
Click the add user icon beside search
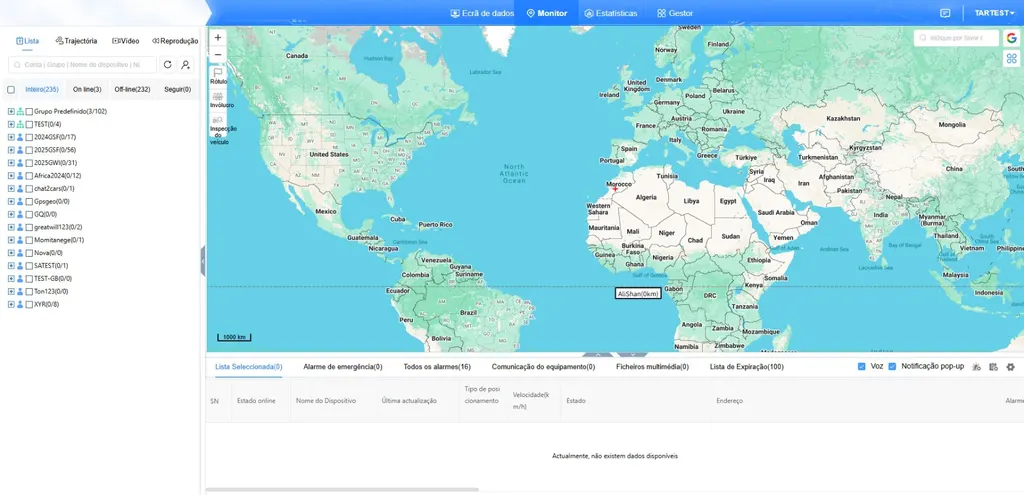click(x=186, y=65)
